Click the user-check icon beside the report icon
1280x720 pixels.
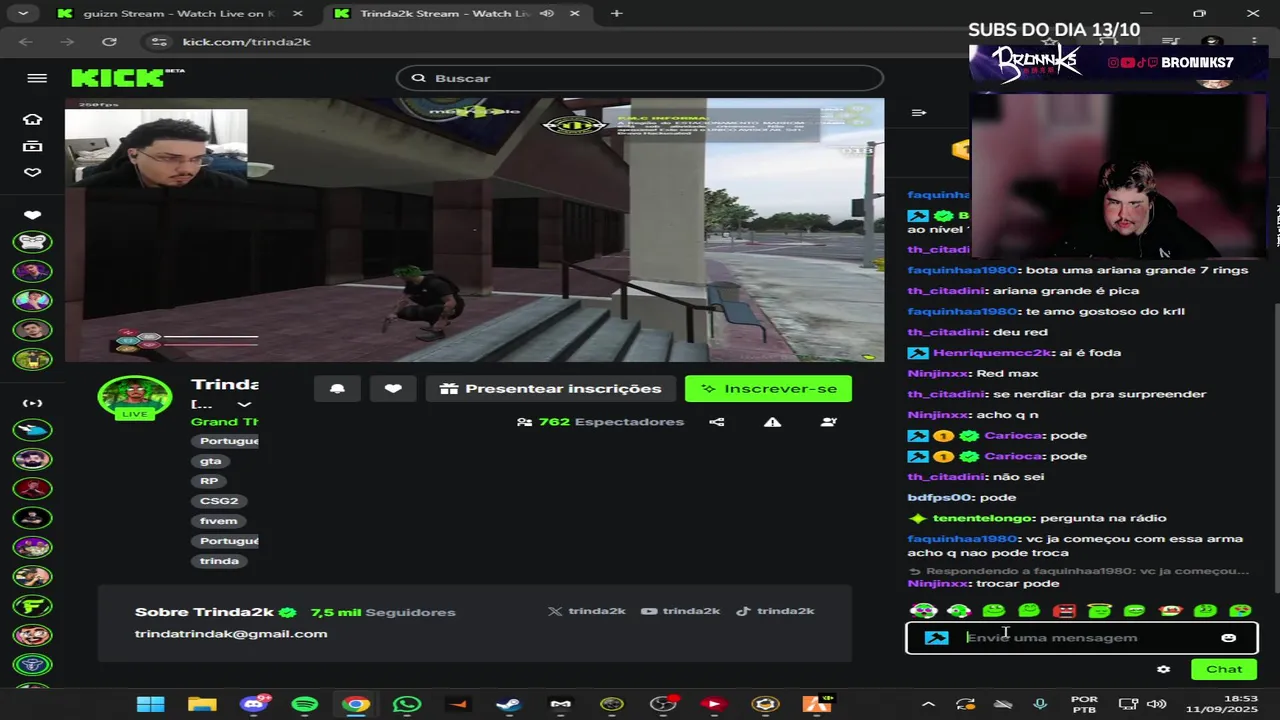coord(828,422)
